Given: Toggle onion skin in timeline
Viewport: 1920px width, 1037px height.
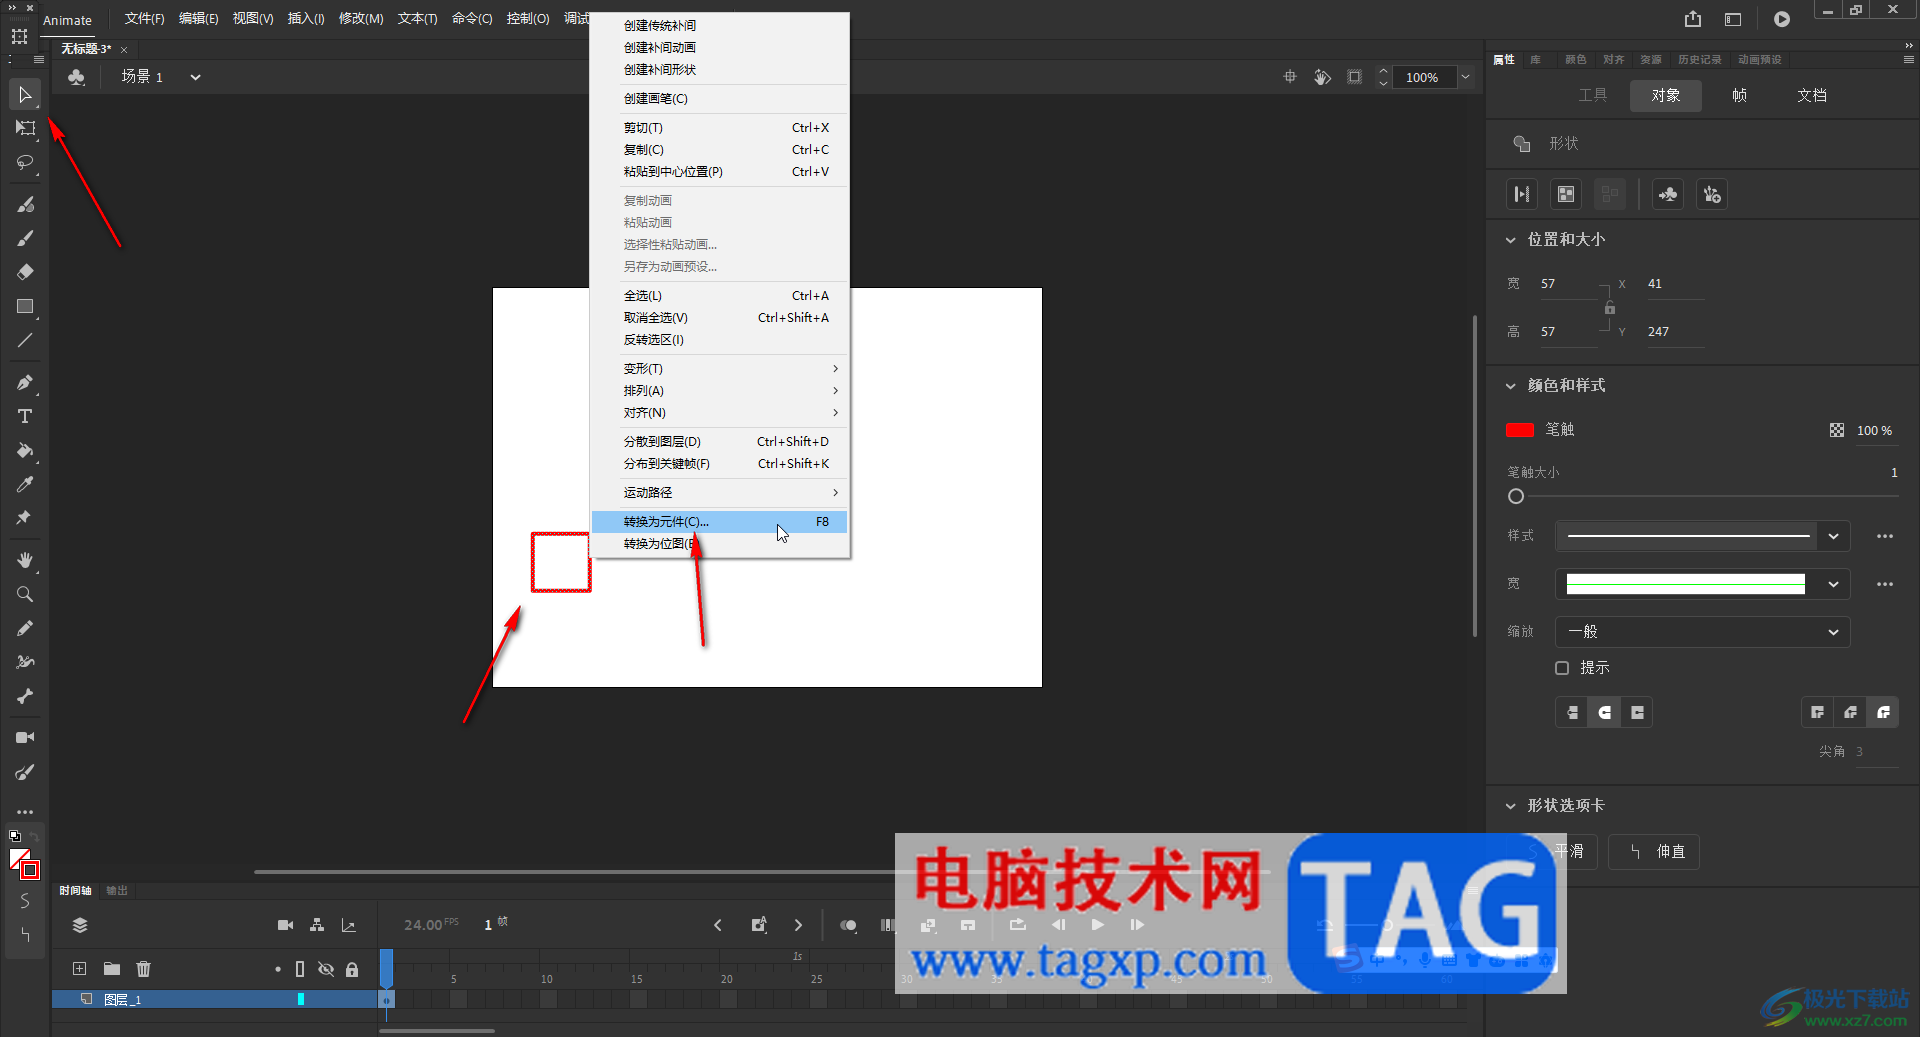Looking at the screenshot, I should coord(848,925).
